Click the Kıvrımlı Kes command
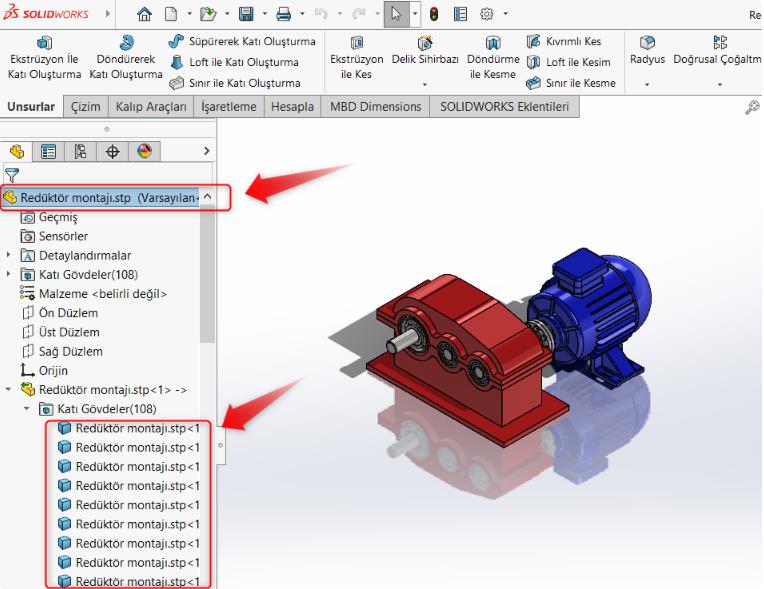The height and width of the screenshot is (589, 764). point(570,42)
